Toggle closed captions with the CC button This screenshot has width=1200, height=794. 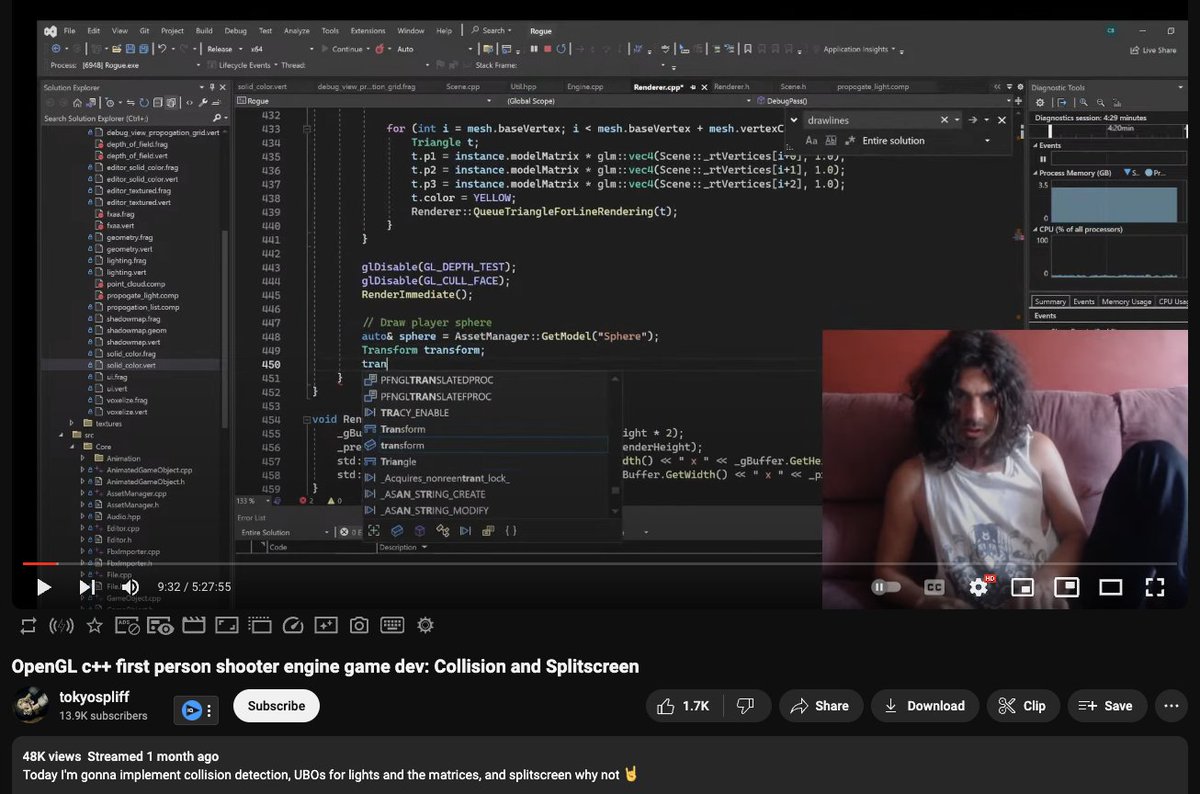935,587
